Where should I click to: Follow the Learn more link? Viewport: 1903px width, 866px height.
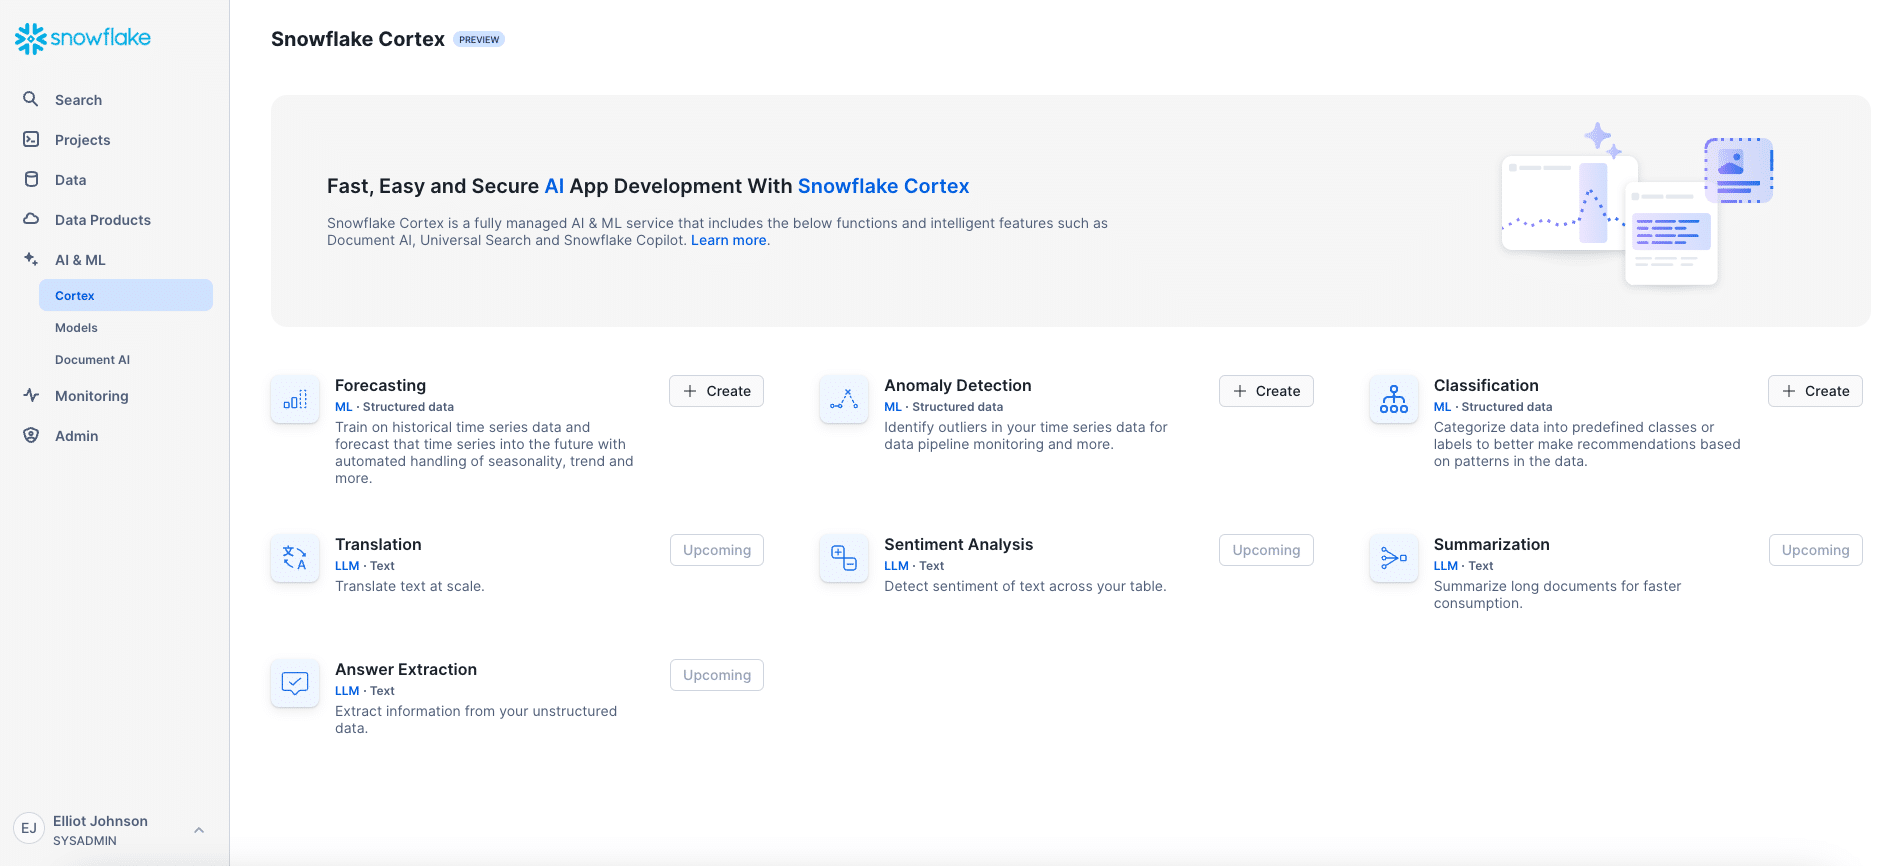point(728,240)
